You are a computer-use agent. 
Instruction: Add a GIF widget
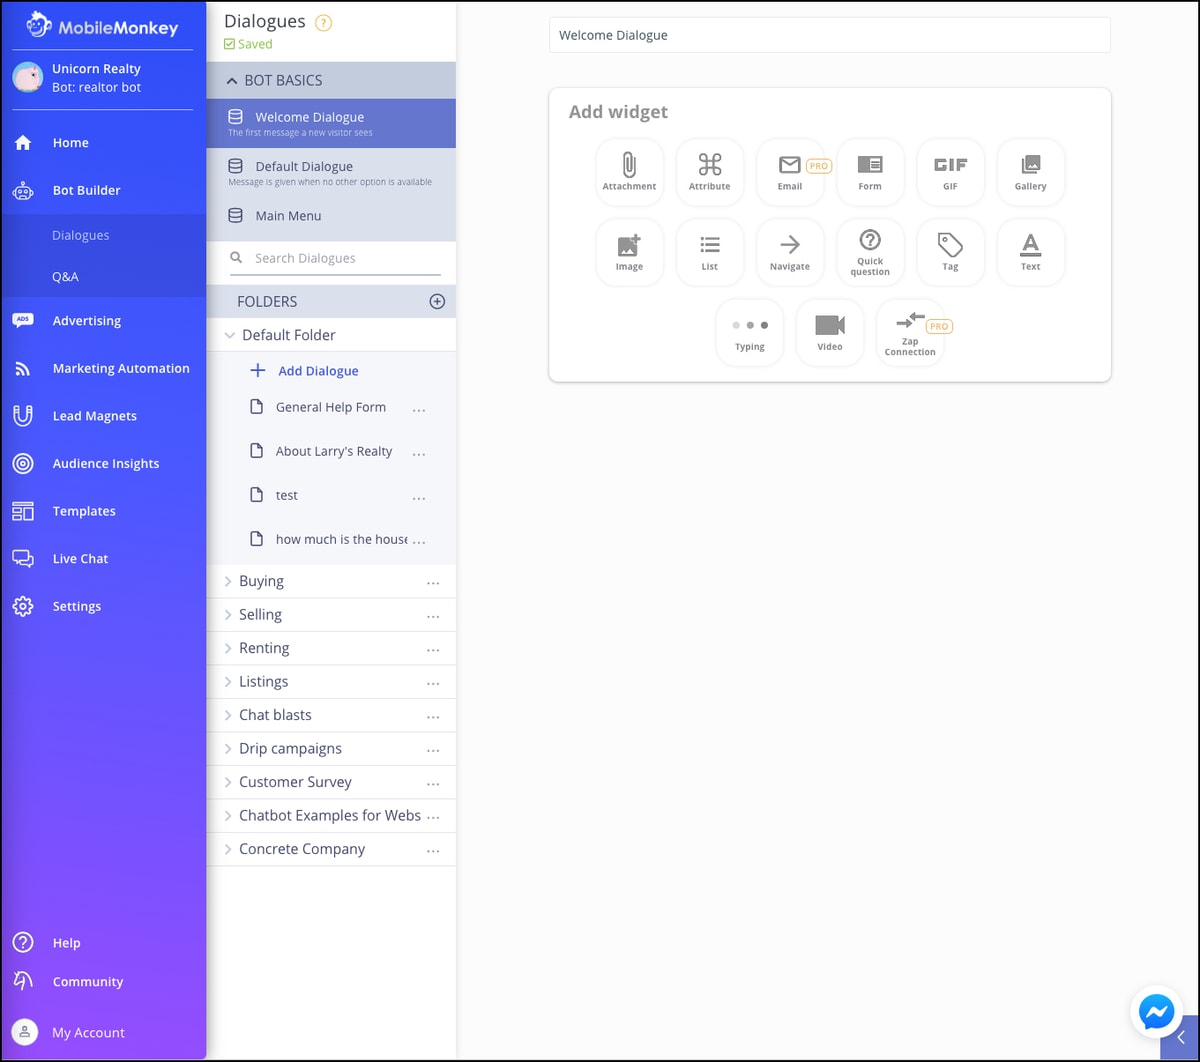[x=950, y=171]
